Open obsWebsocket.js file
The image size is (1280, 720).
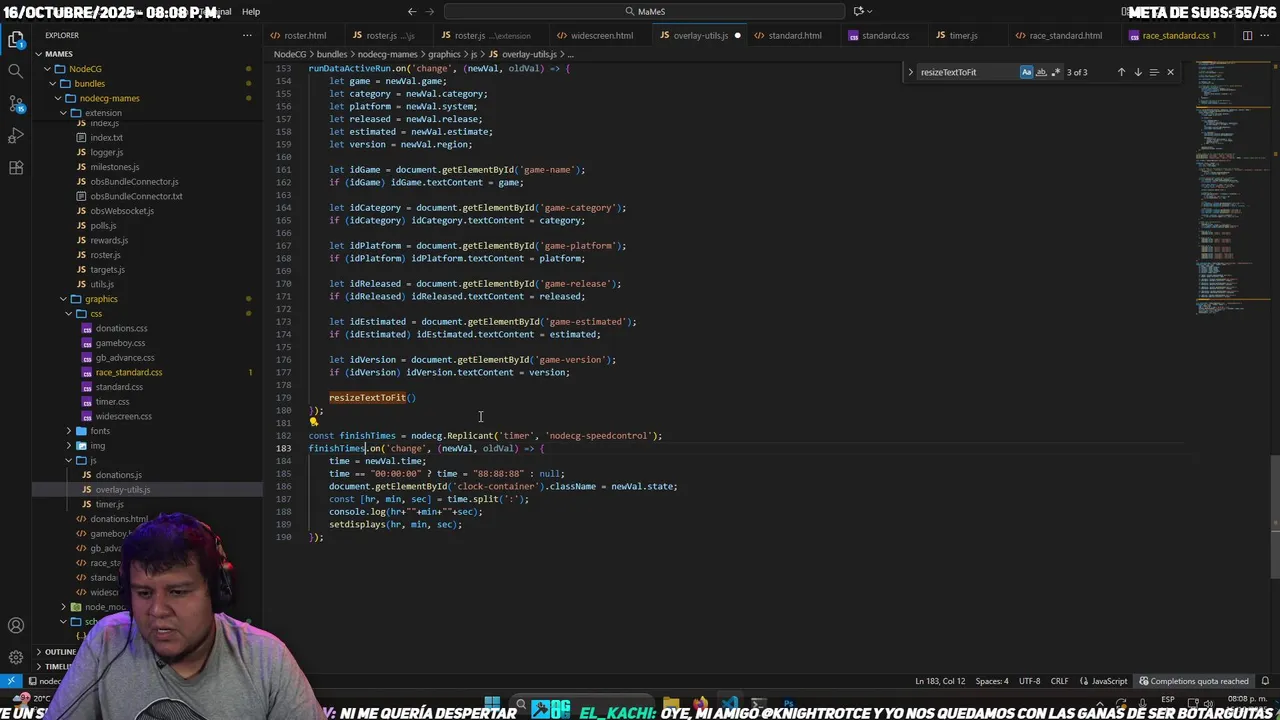[122, 211]
